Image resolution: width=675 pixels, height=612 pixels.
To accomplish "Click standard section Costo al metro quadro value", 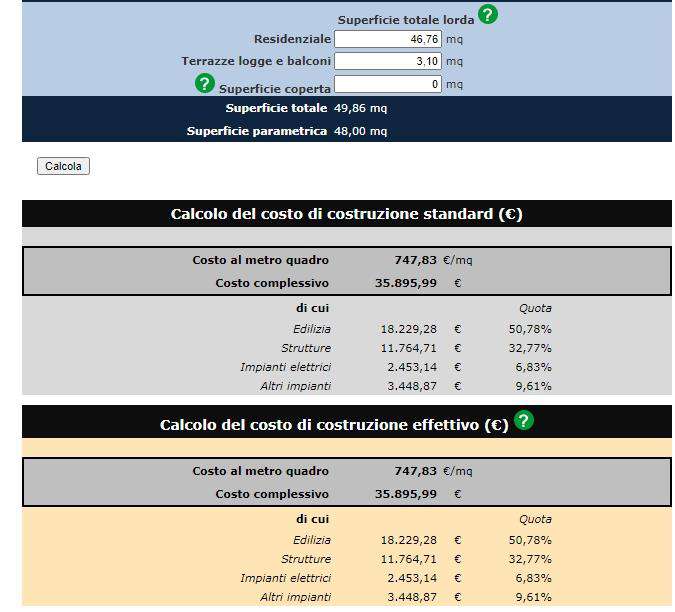I will [415, 260].
